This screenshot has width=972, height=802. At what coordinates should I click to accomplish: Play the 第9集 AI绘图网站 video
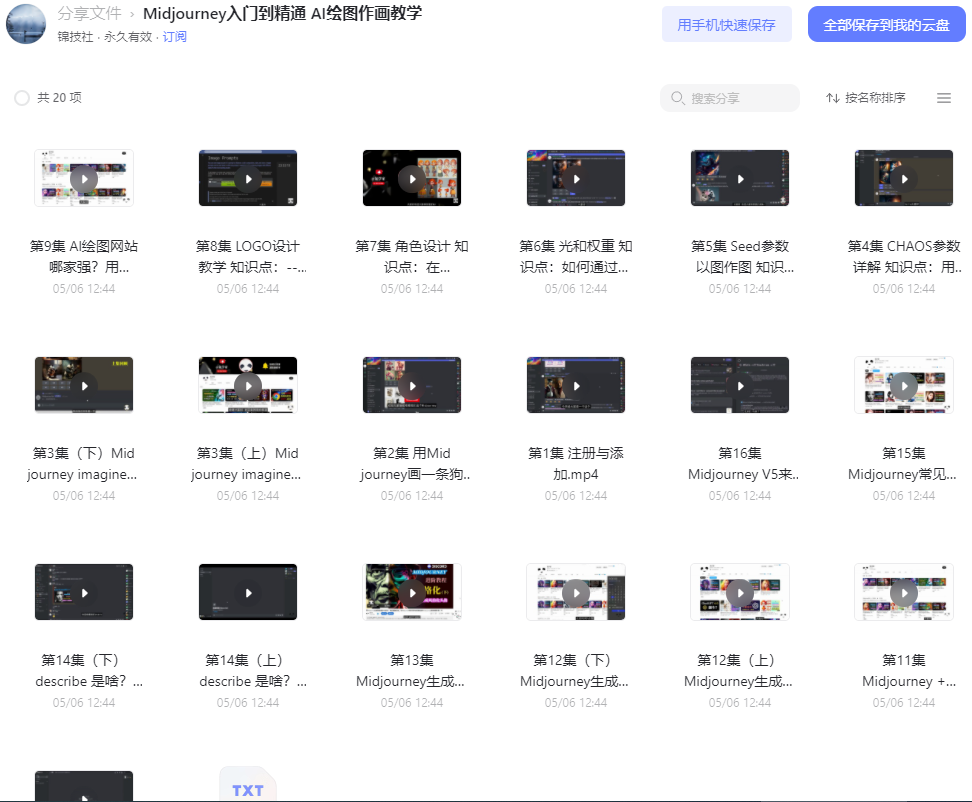tap(84, 178)
